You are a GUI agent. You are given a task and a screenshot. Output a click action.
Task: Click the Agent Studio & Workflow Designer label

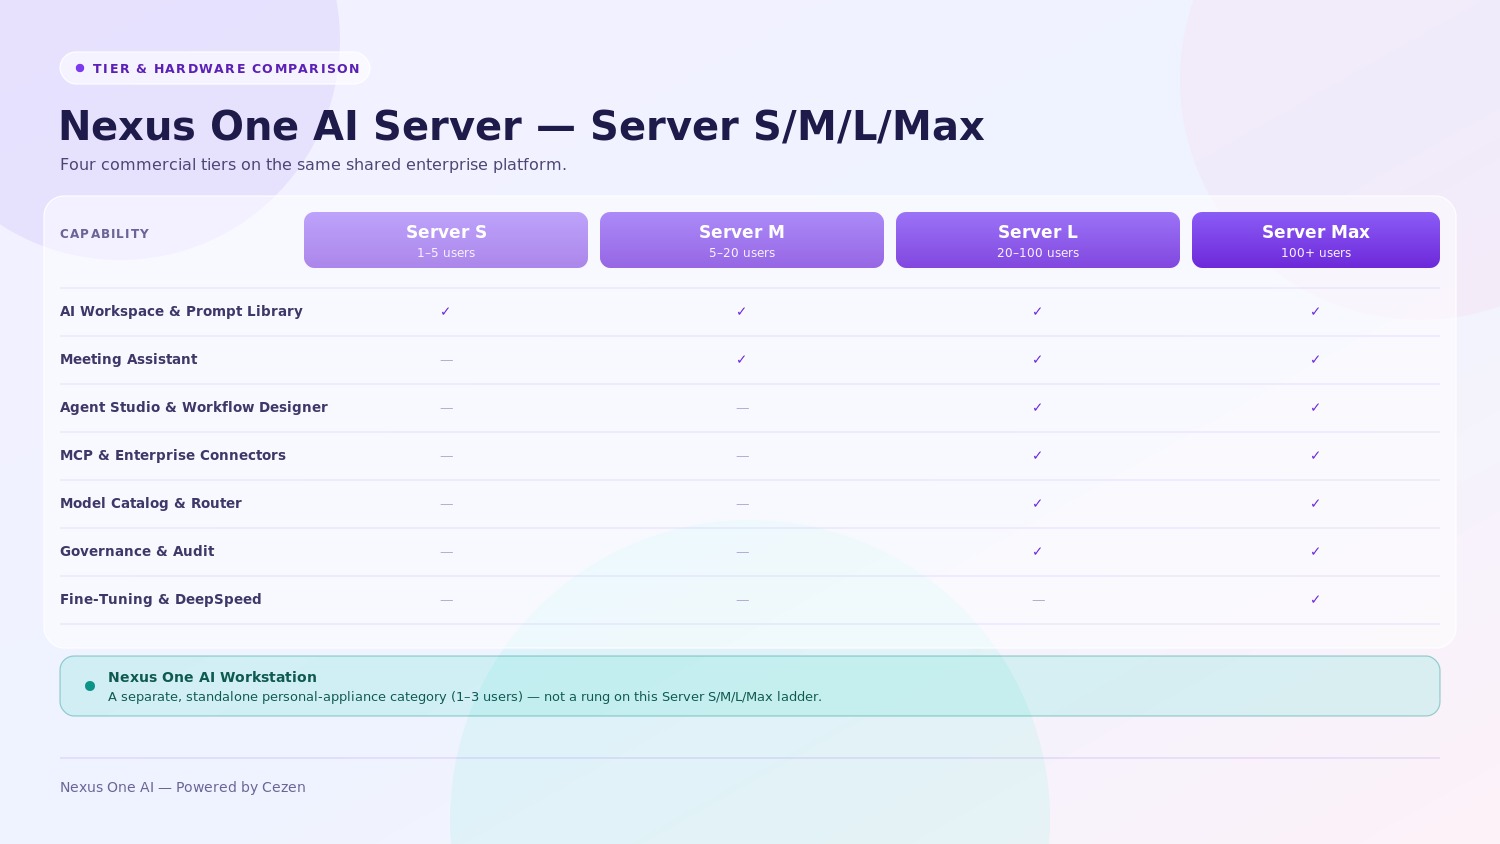coord(194,407)
